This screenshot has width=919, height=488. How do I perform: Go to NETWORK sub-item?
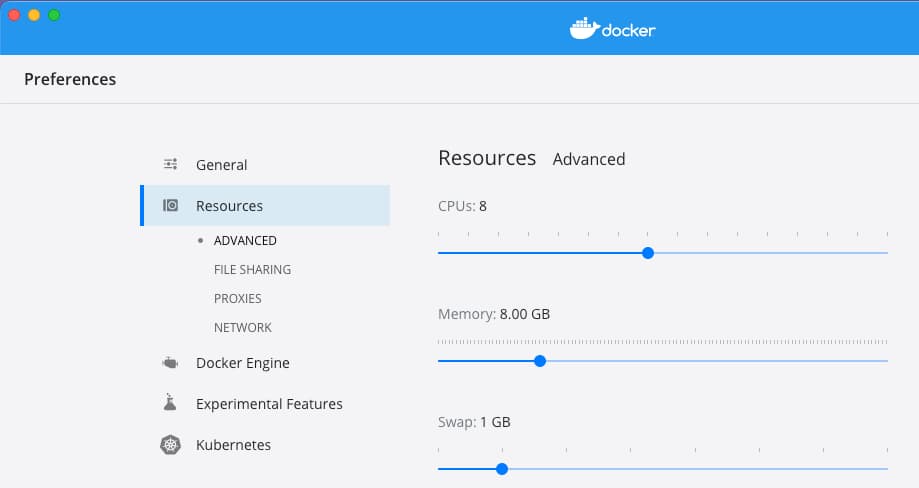tap(243, 327)
